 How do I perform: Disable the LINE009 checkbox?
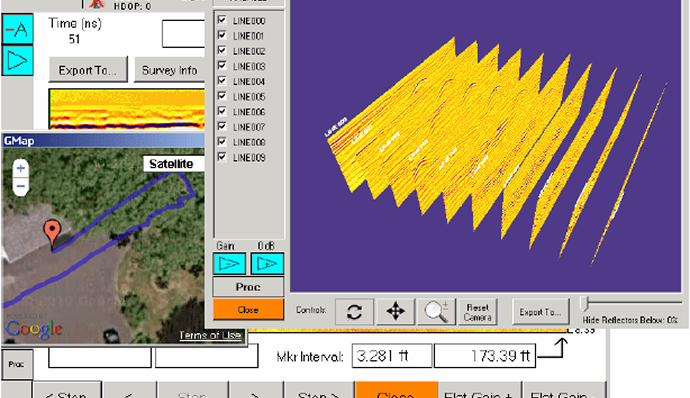222,157
